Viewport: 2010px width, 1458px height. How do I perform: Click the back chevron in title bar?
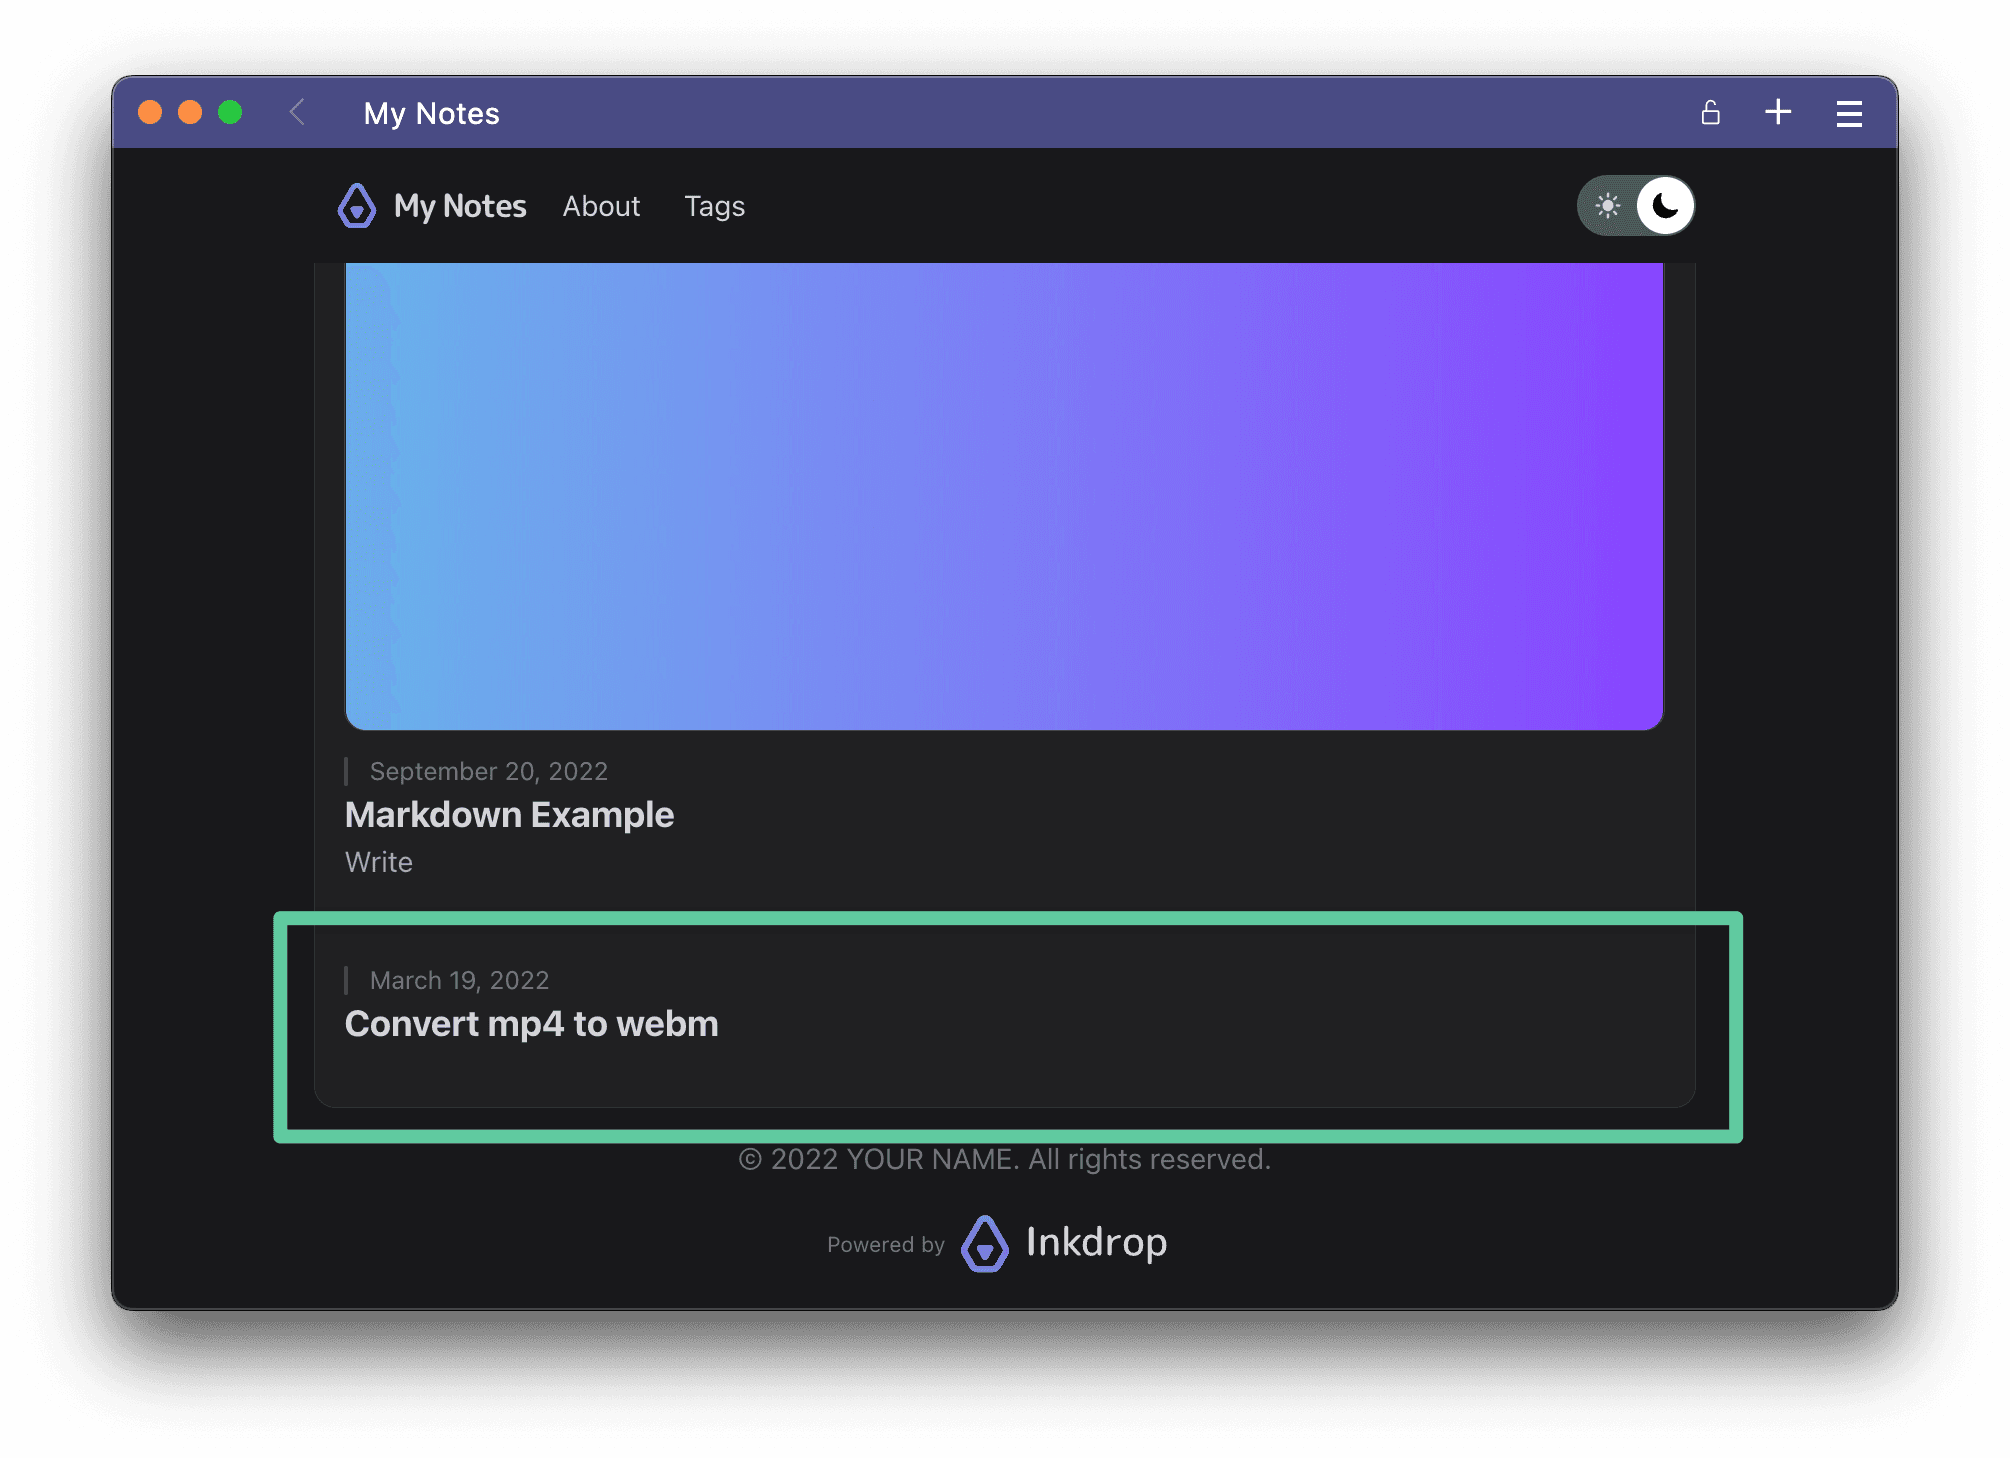(x=297, y=112)
